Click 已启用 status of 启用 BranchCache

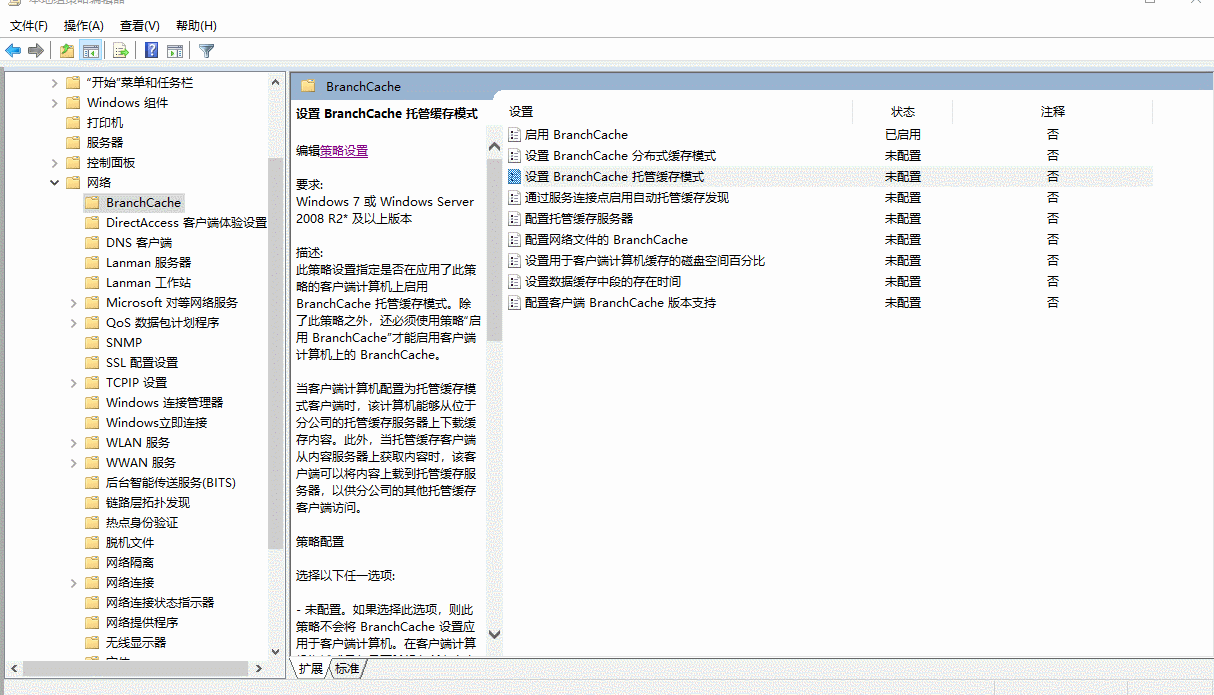click(903, 135)
